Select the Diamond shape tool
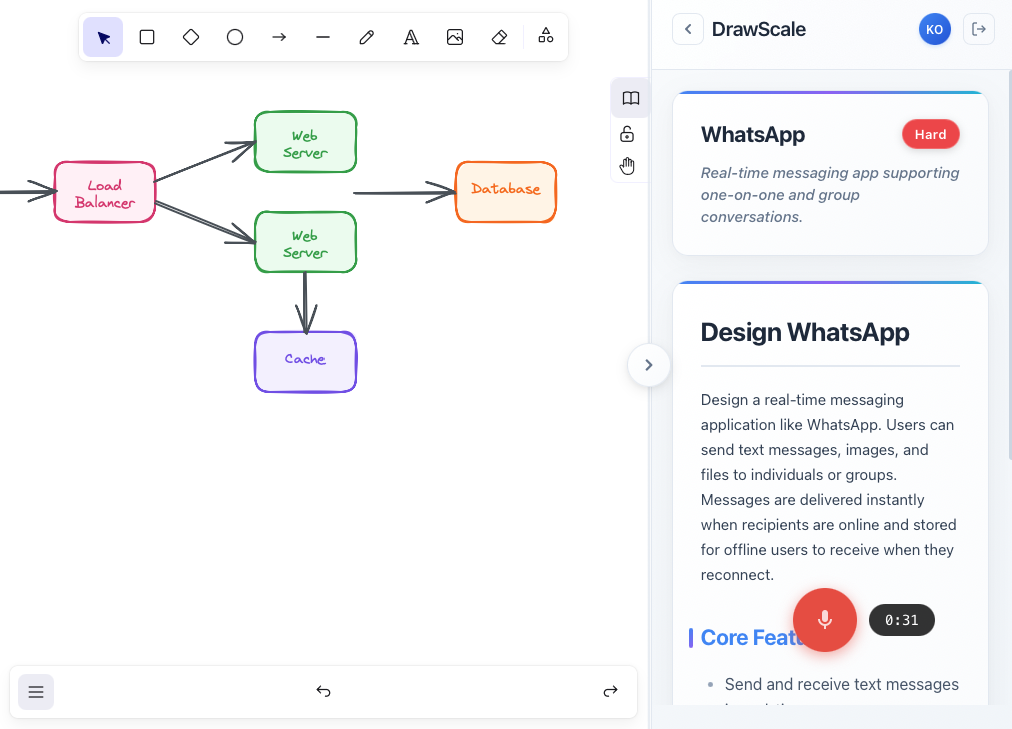Image resolution: width=1012 pixels, height=729 pixels. click(191, 37)
